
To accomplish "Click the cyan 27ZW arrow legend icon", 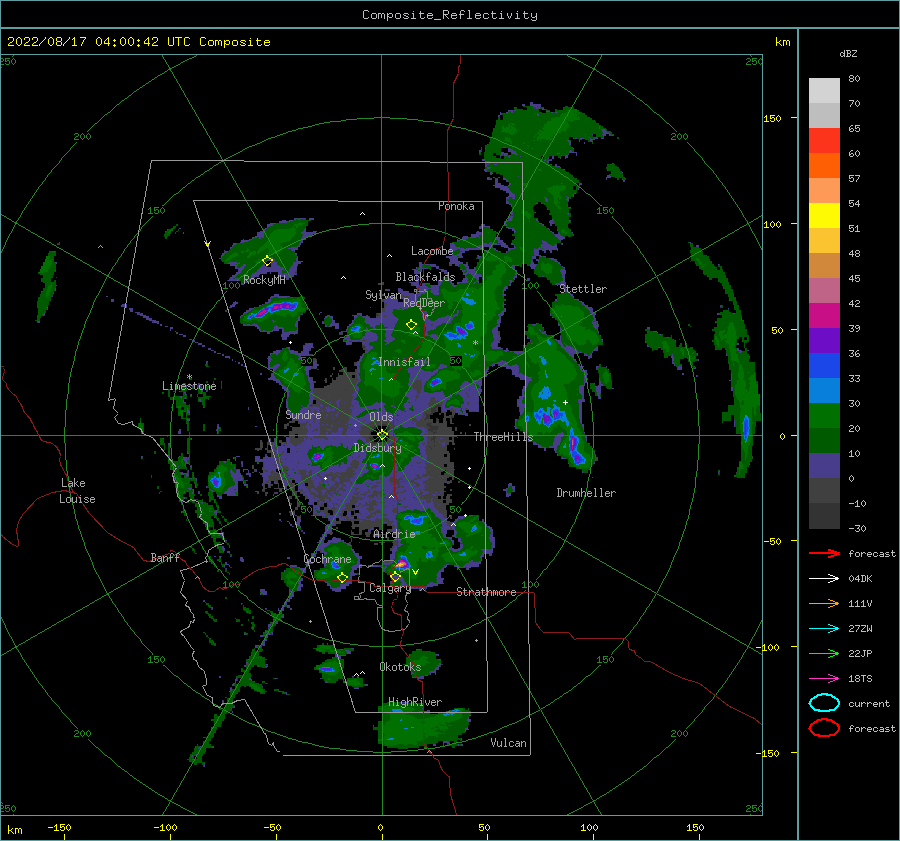I will 824,629.
